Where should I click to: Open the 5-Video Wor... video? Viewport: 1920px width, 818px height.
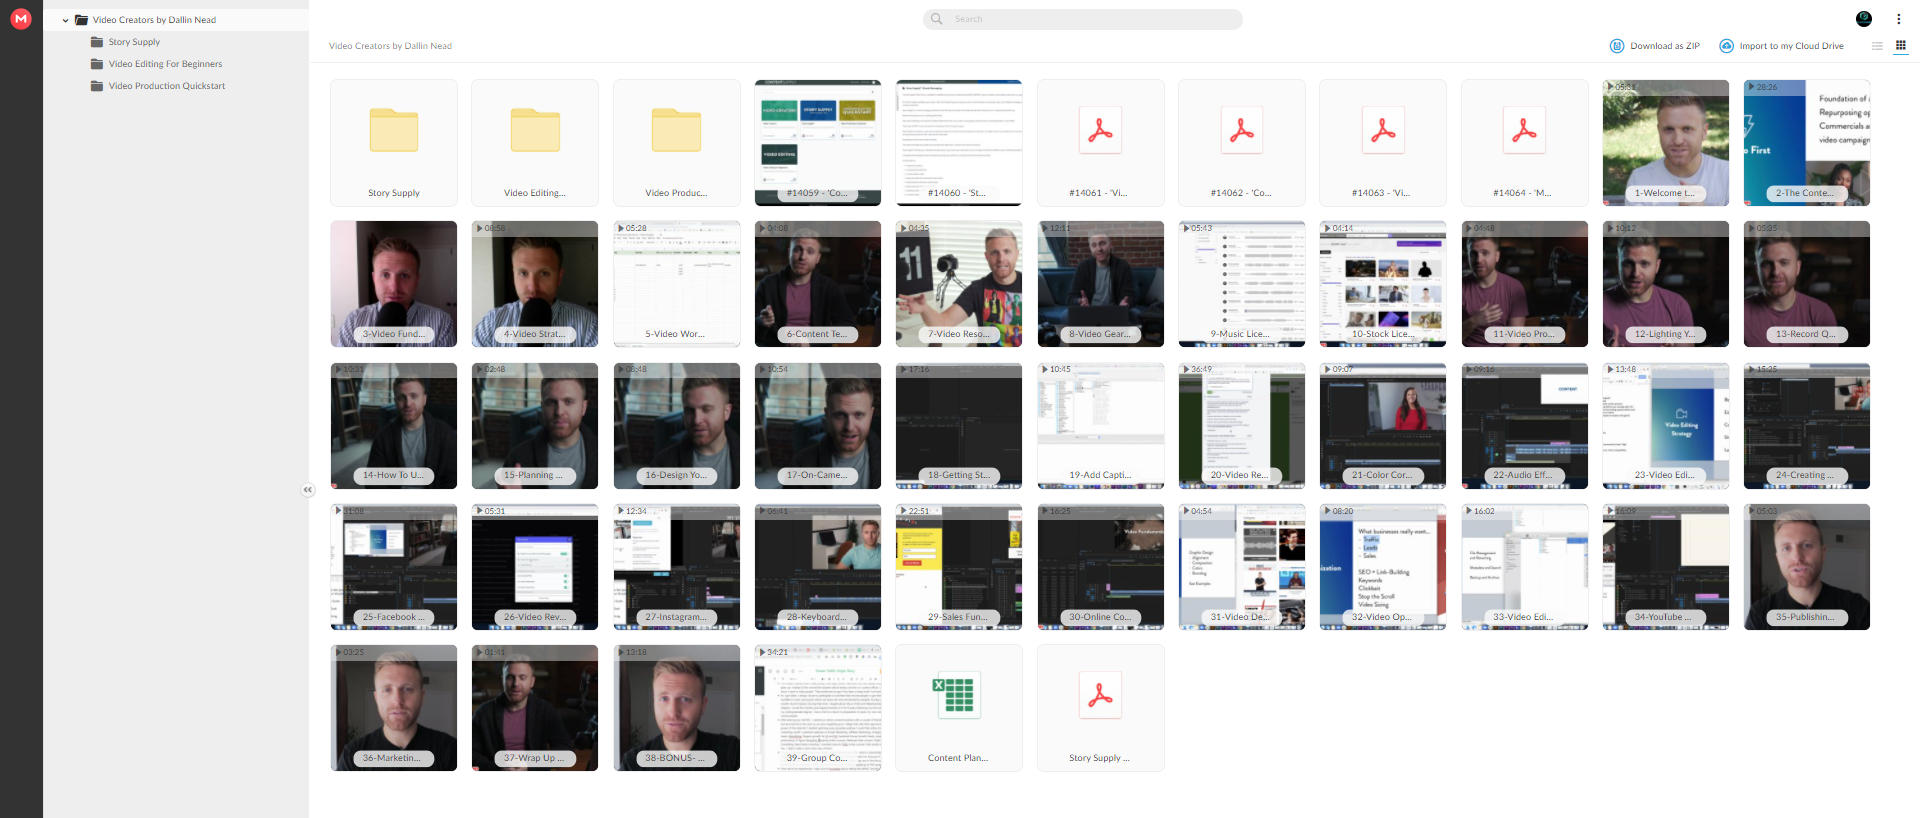point(677,284)
